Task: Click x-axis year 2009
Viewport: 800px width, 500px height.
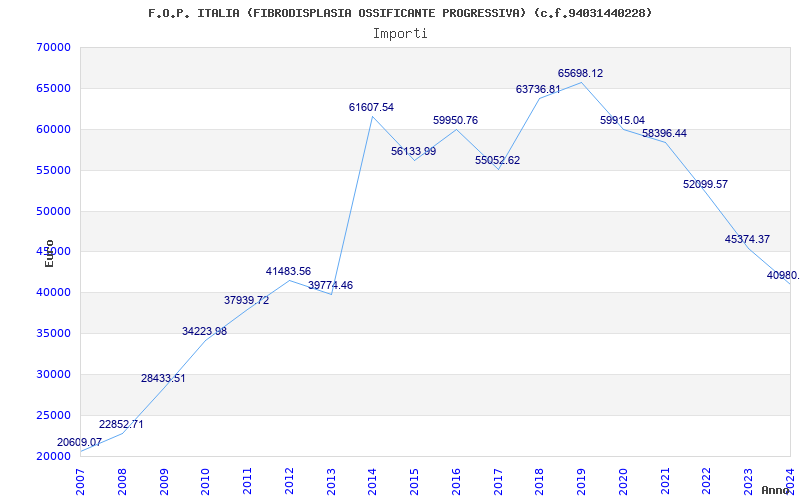Action: pos(164,482)
